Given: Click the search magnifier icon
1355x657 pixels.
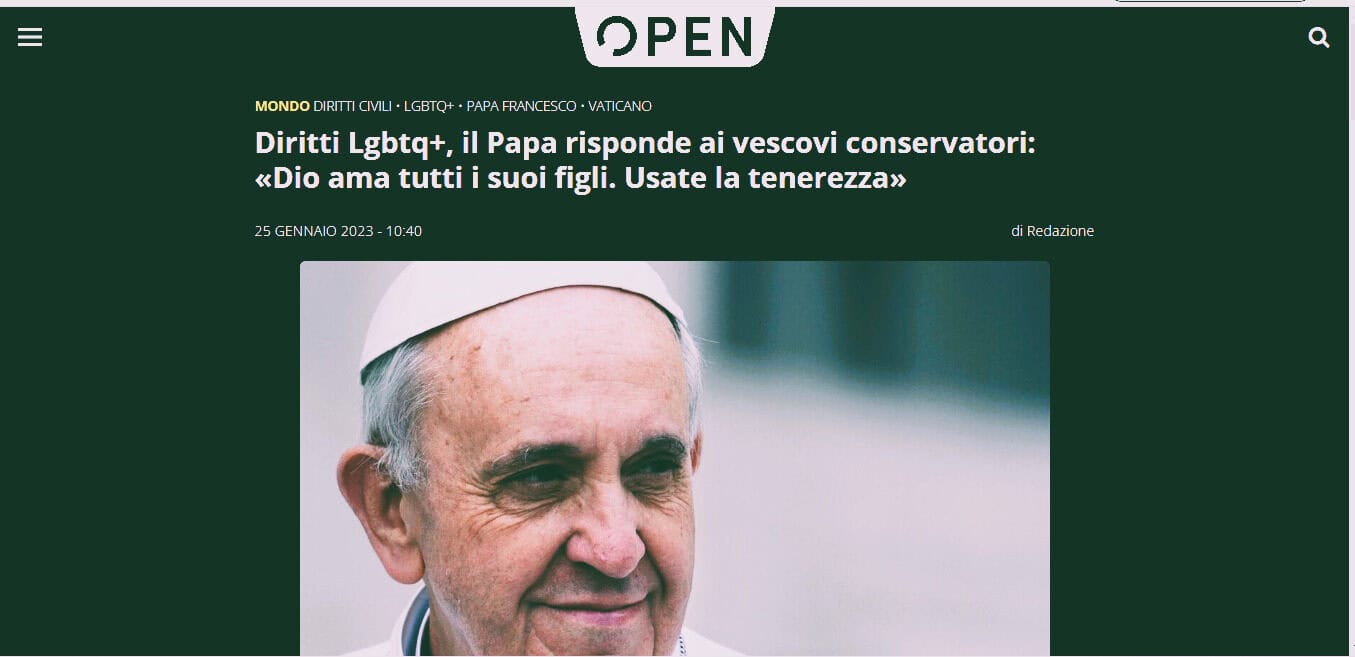Looking at the screenshot, I should click(x=1319, y=38).
